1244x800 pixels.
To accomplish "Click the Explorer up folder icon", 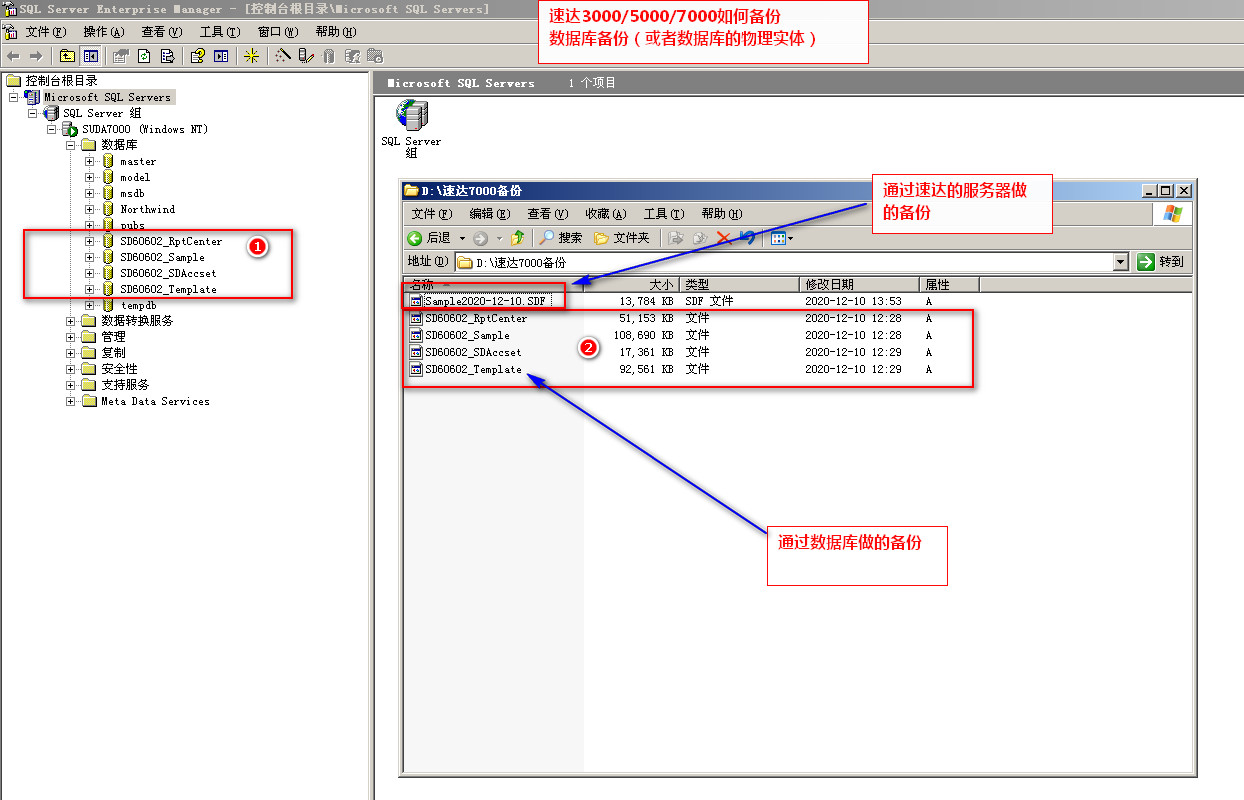I will 518,238.
